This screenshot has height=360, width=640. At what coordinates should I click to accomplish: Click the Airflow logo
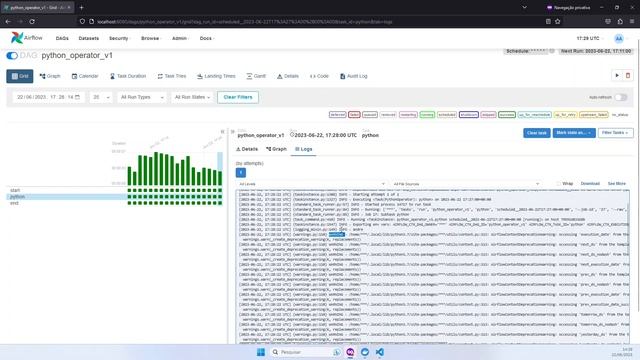click(27, 38)
